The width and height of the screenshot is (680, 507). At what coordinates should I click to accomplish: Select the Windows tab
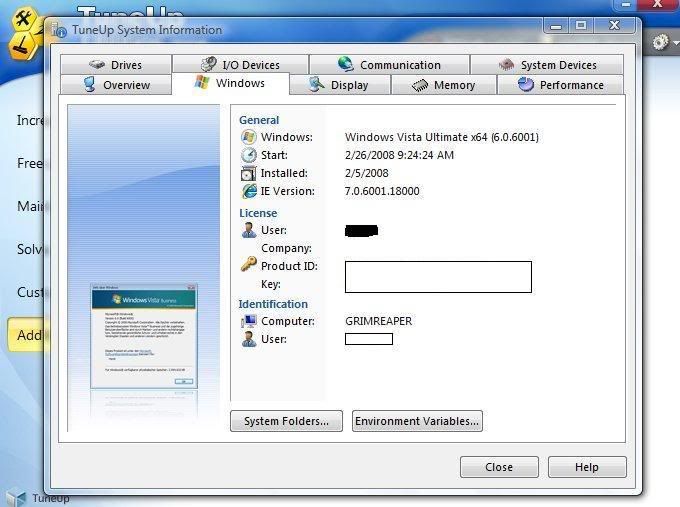point(230,83)
